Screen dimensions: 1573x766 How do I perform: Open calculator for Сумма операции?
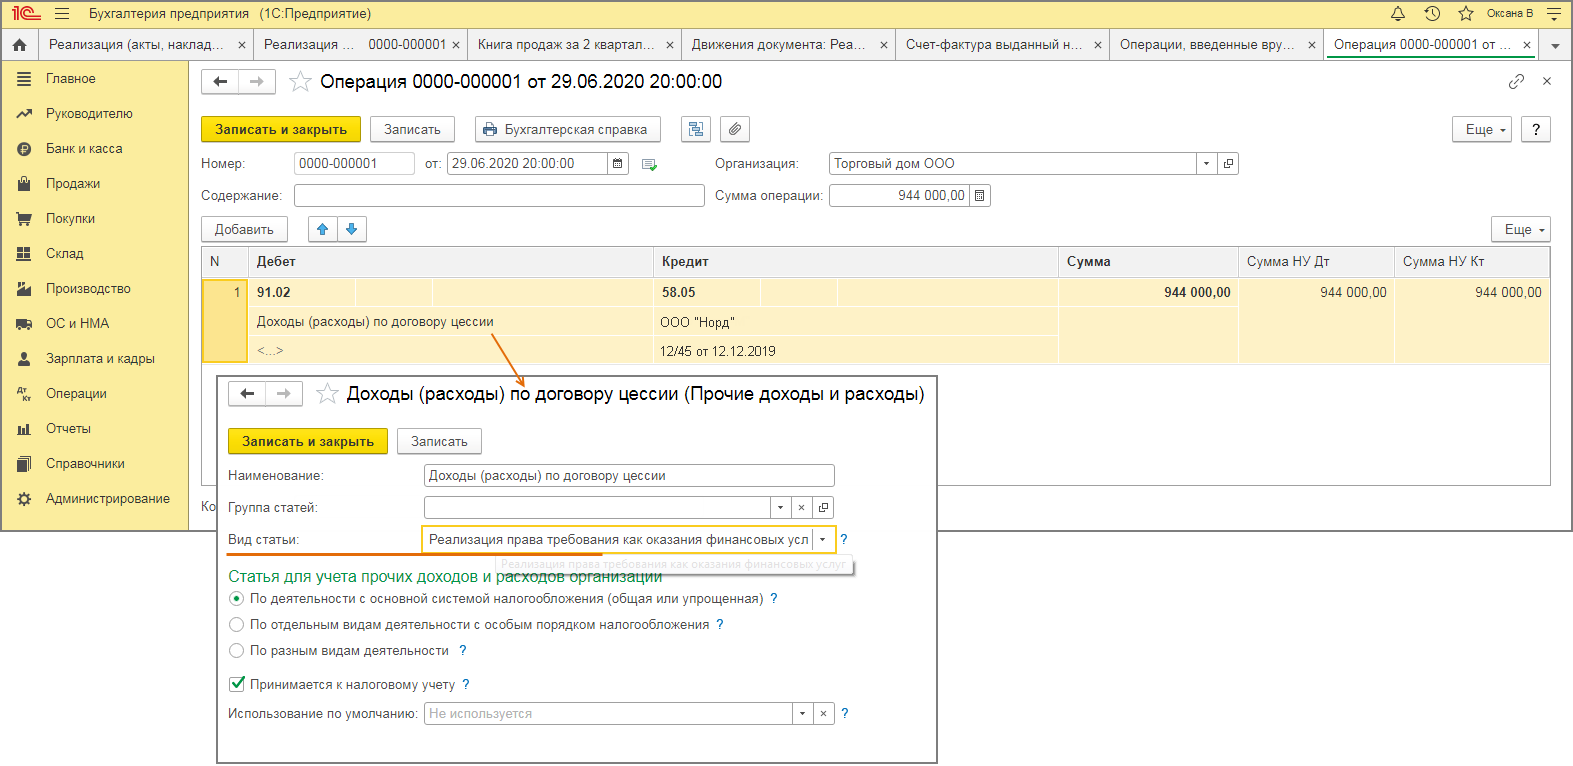click(x=980, y=196)
